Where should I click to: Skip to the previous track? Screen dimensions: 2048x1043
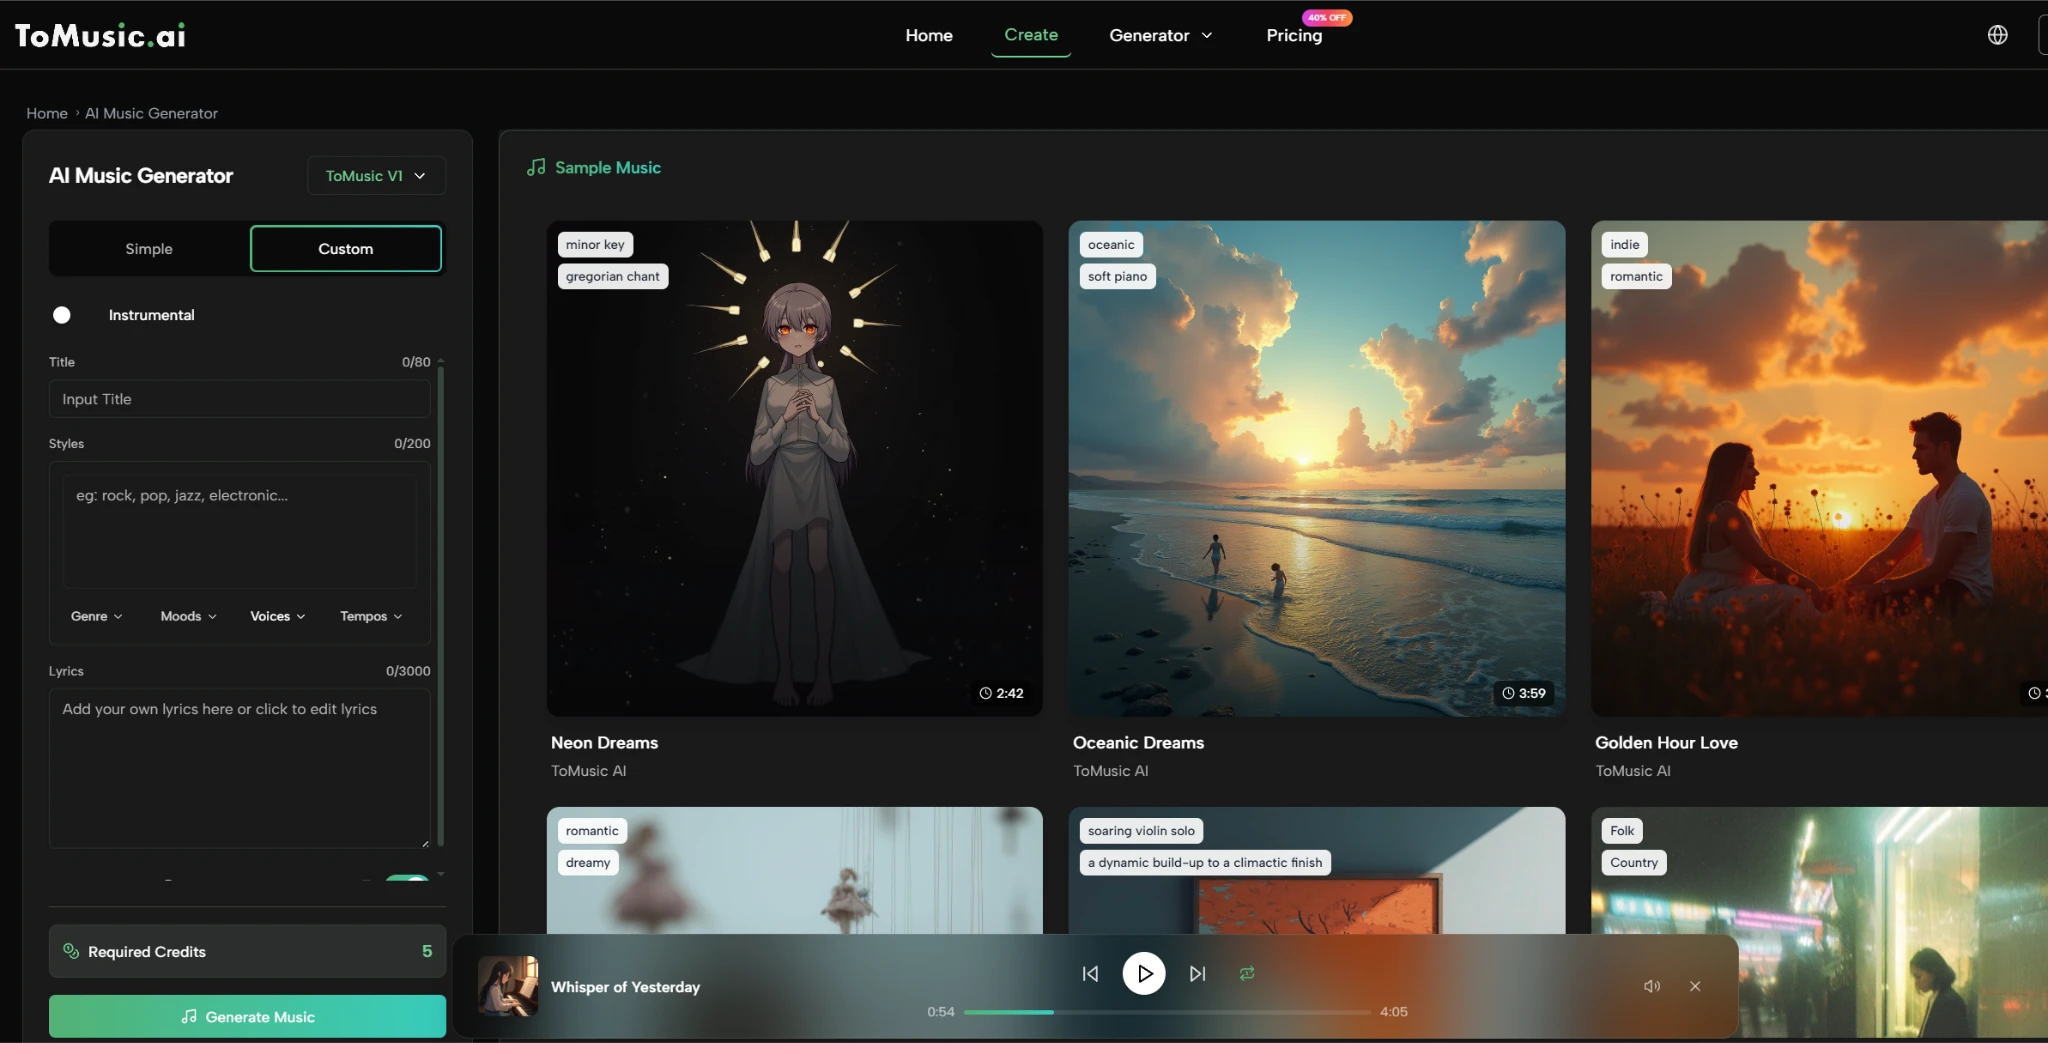[1090, 974]
